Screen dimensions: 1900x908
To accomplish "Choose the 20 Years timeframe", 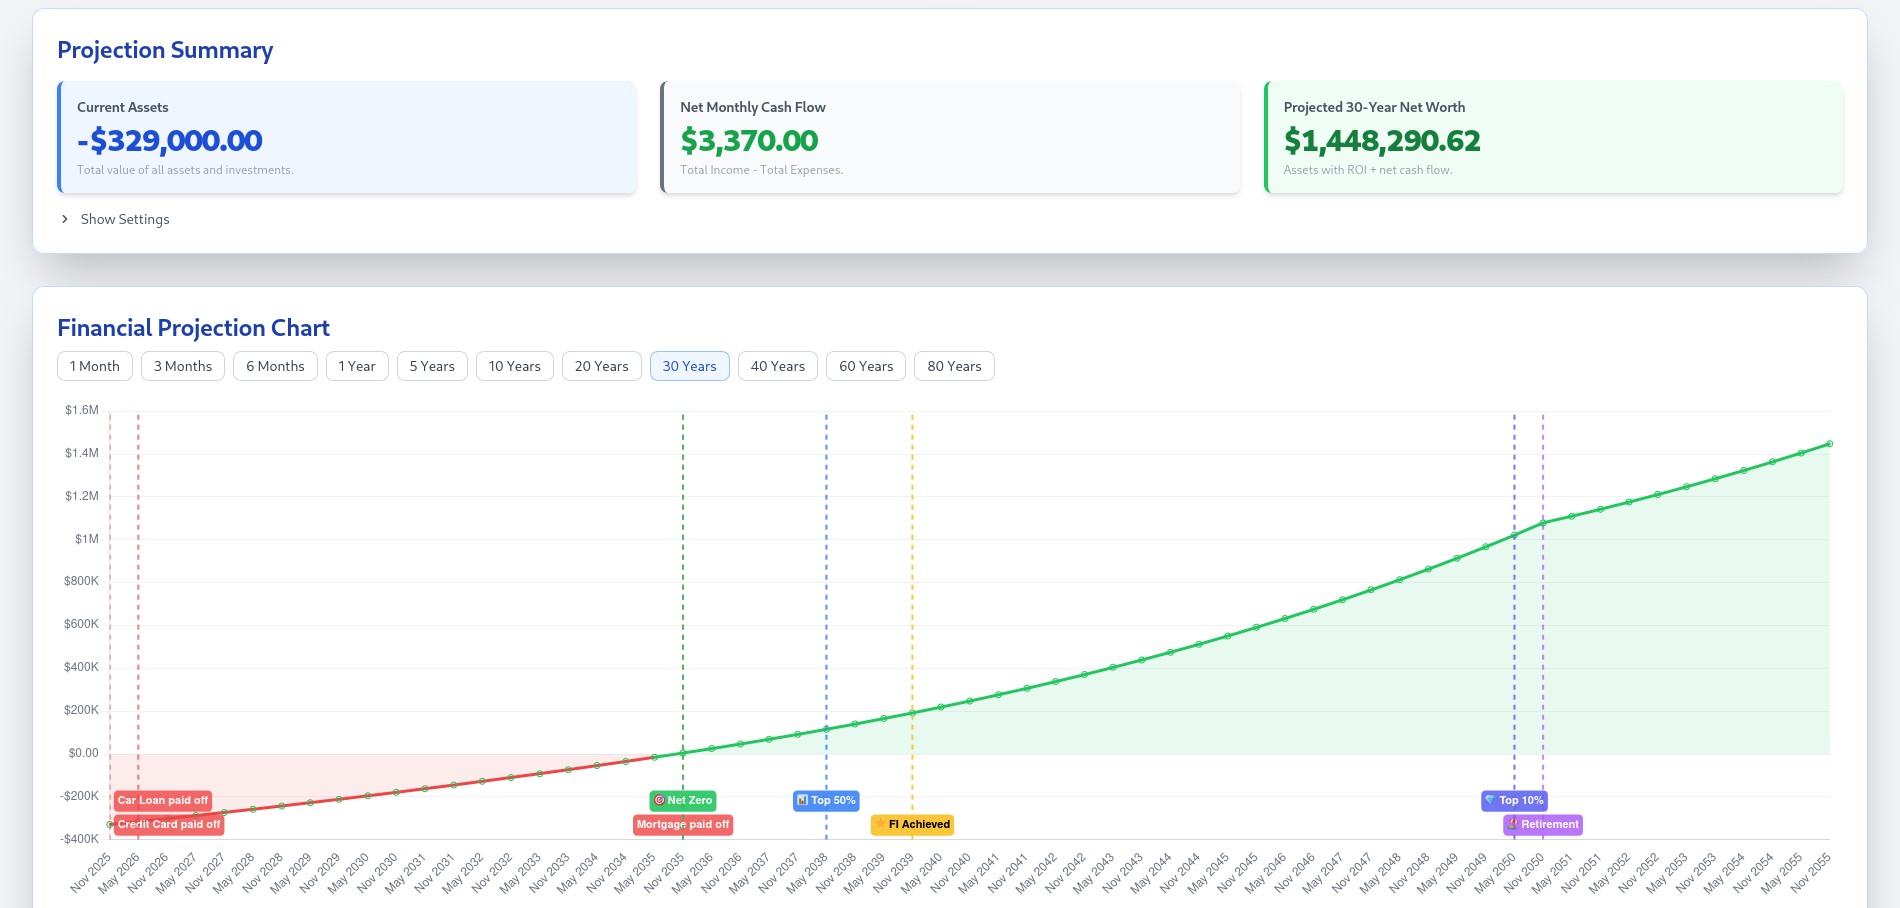I will 601,366.
